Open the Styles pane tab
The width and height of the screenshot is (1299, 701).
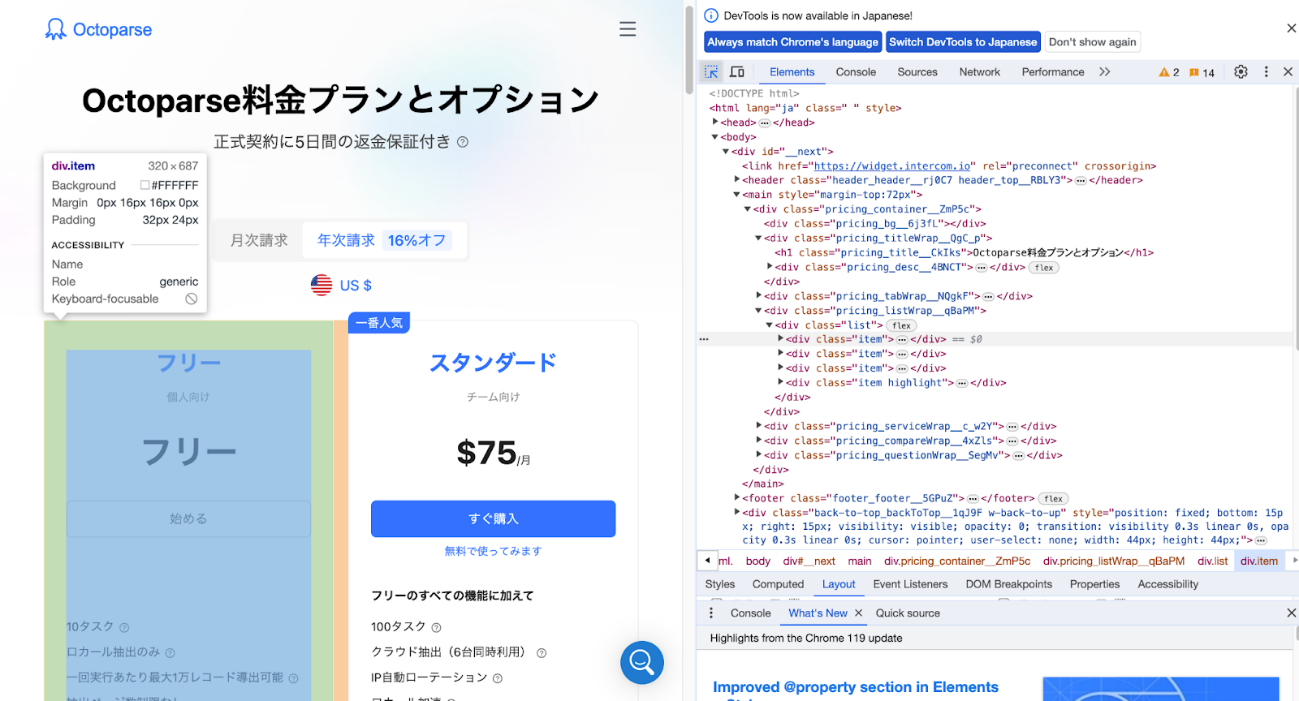click(x=720, y=584)
